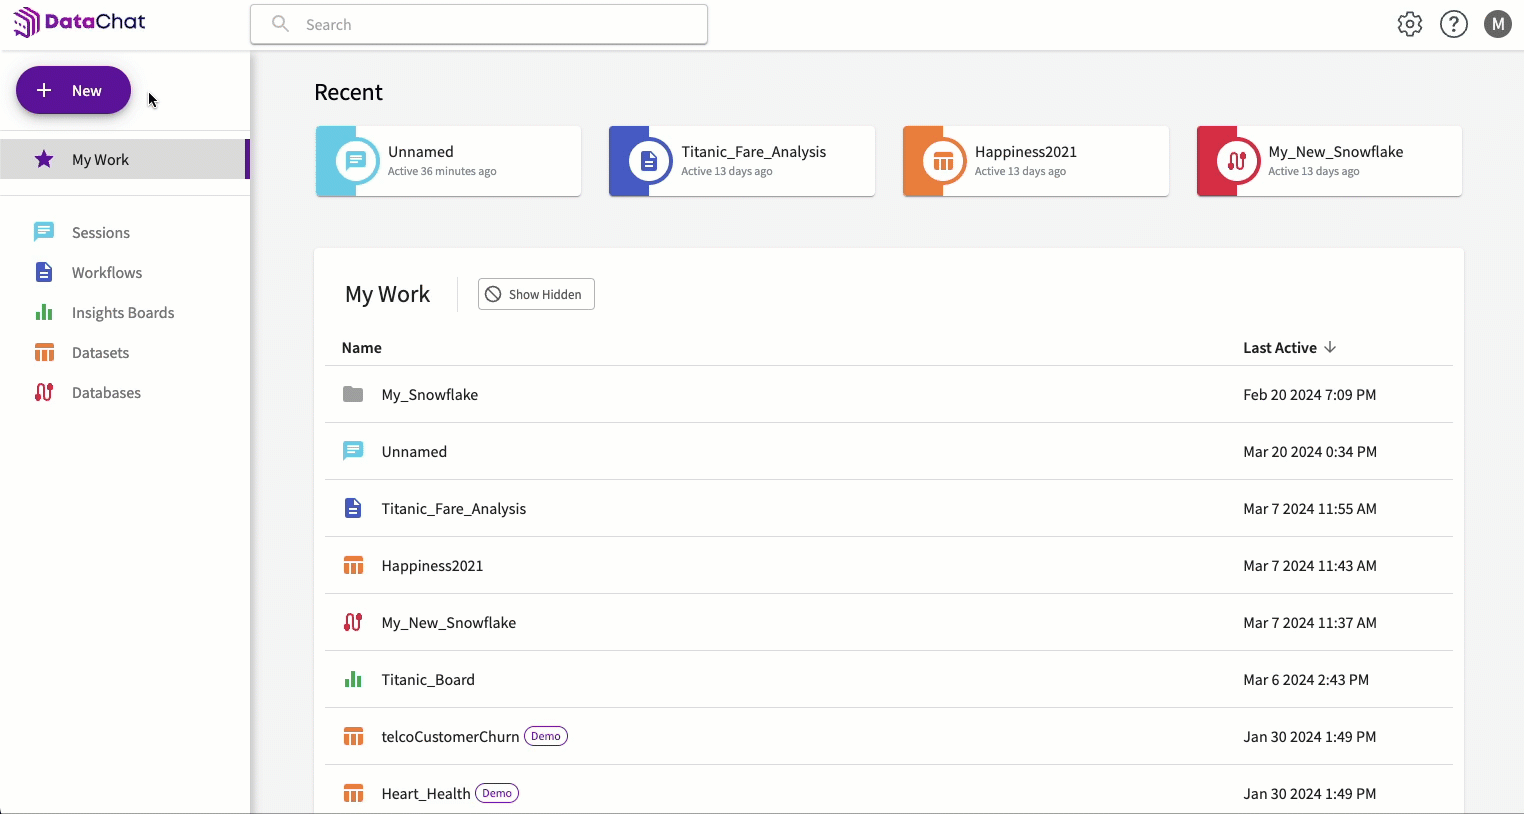Viewport: 1524px width, 814px height.
Task: Click the Feb 20 2024 7:09 PM date
Action: click(1310, 394)
